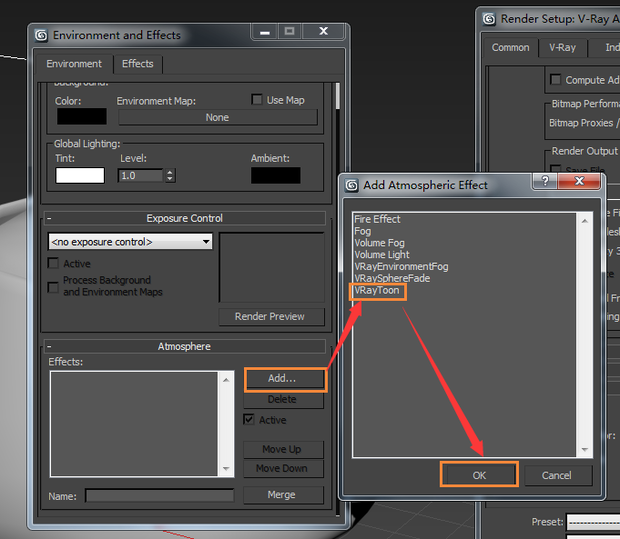
Task: Click the Level value field
Action: click(141, 176)
